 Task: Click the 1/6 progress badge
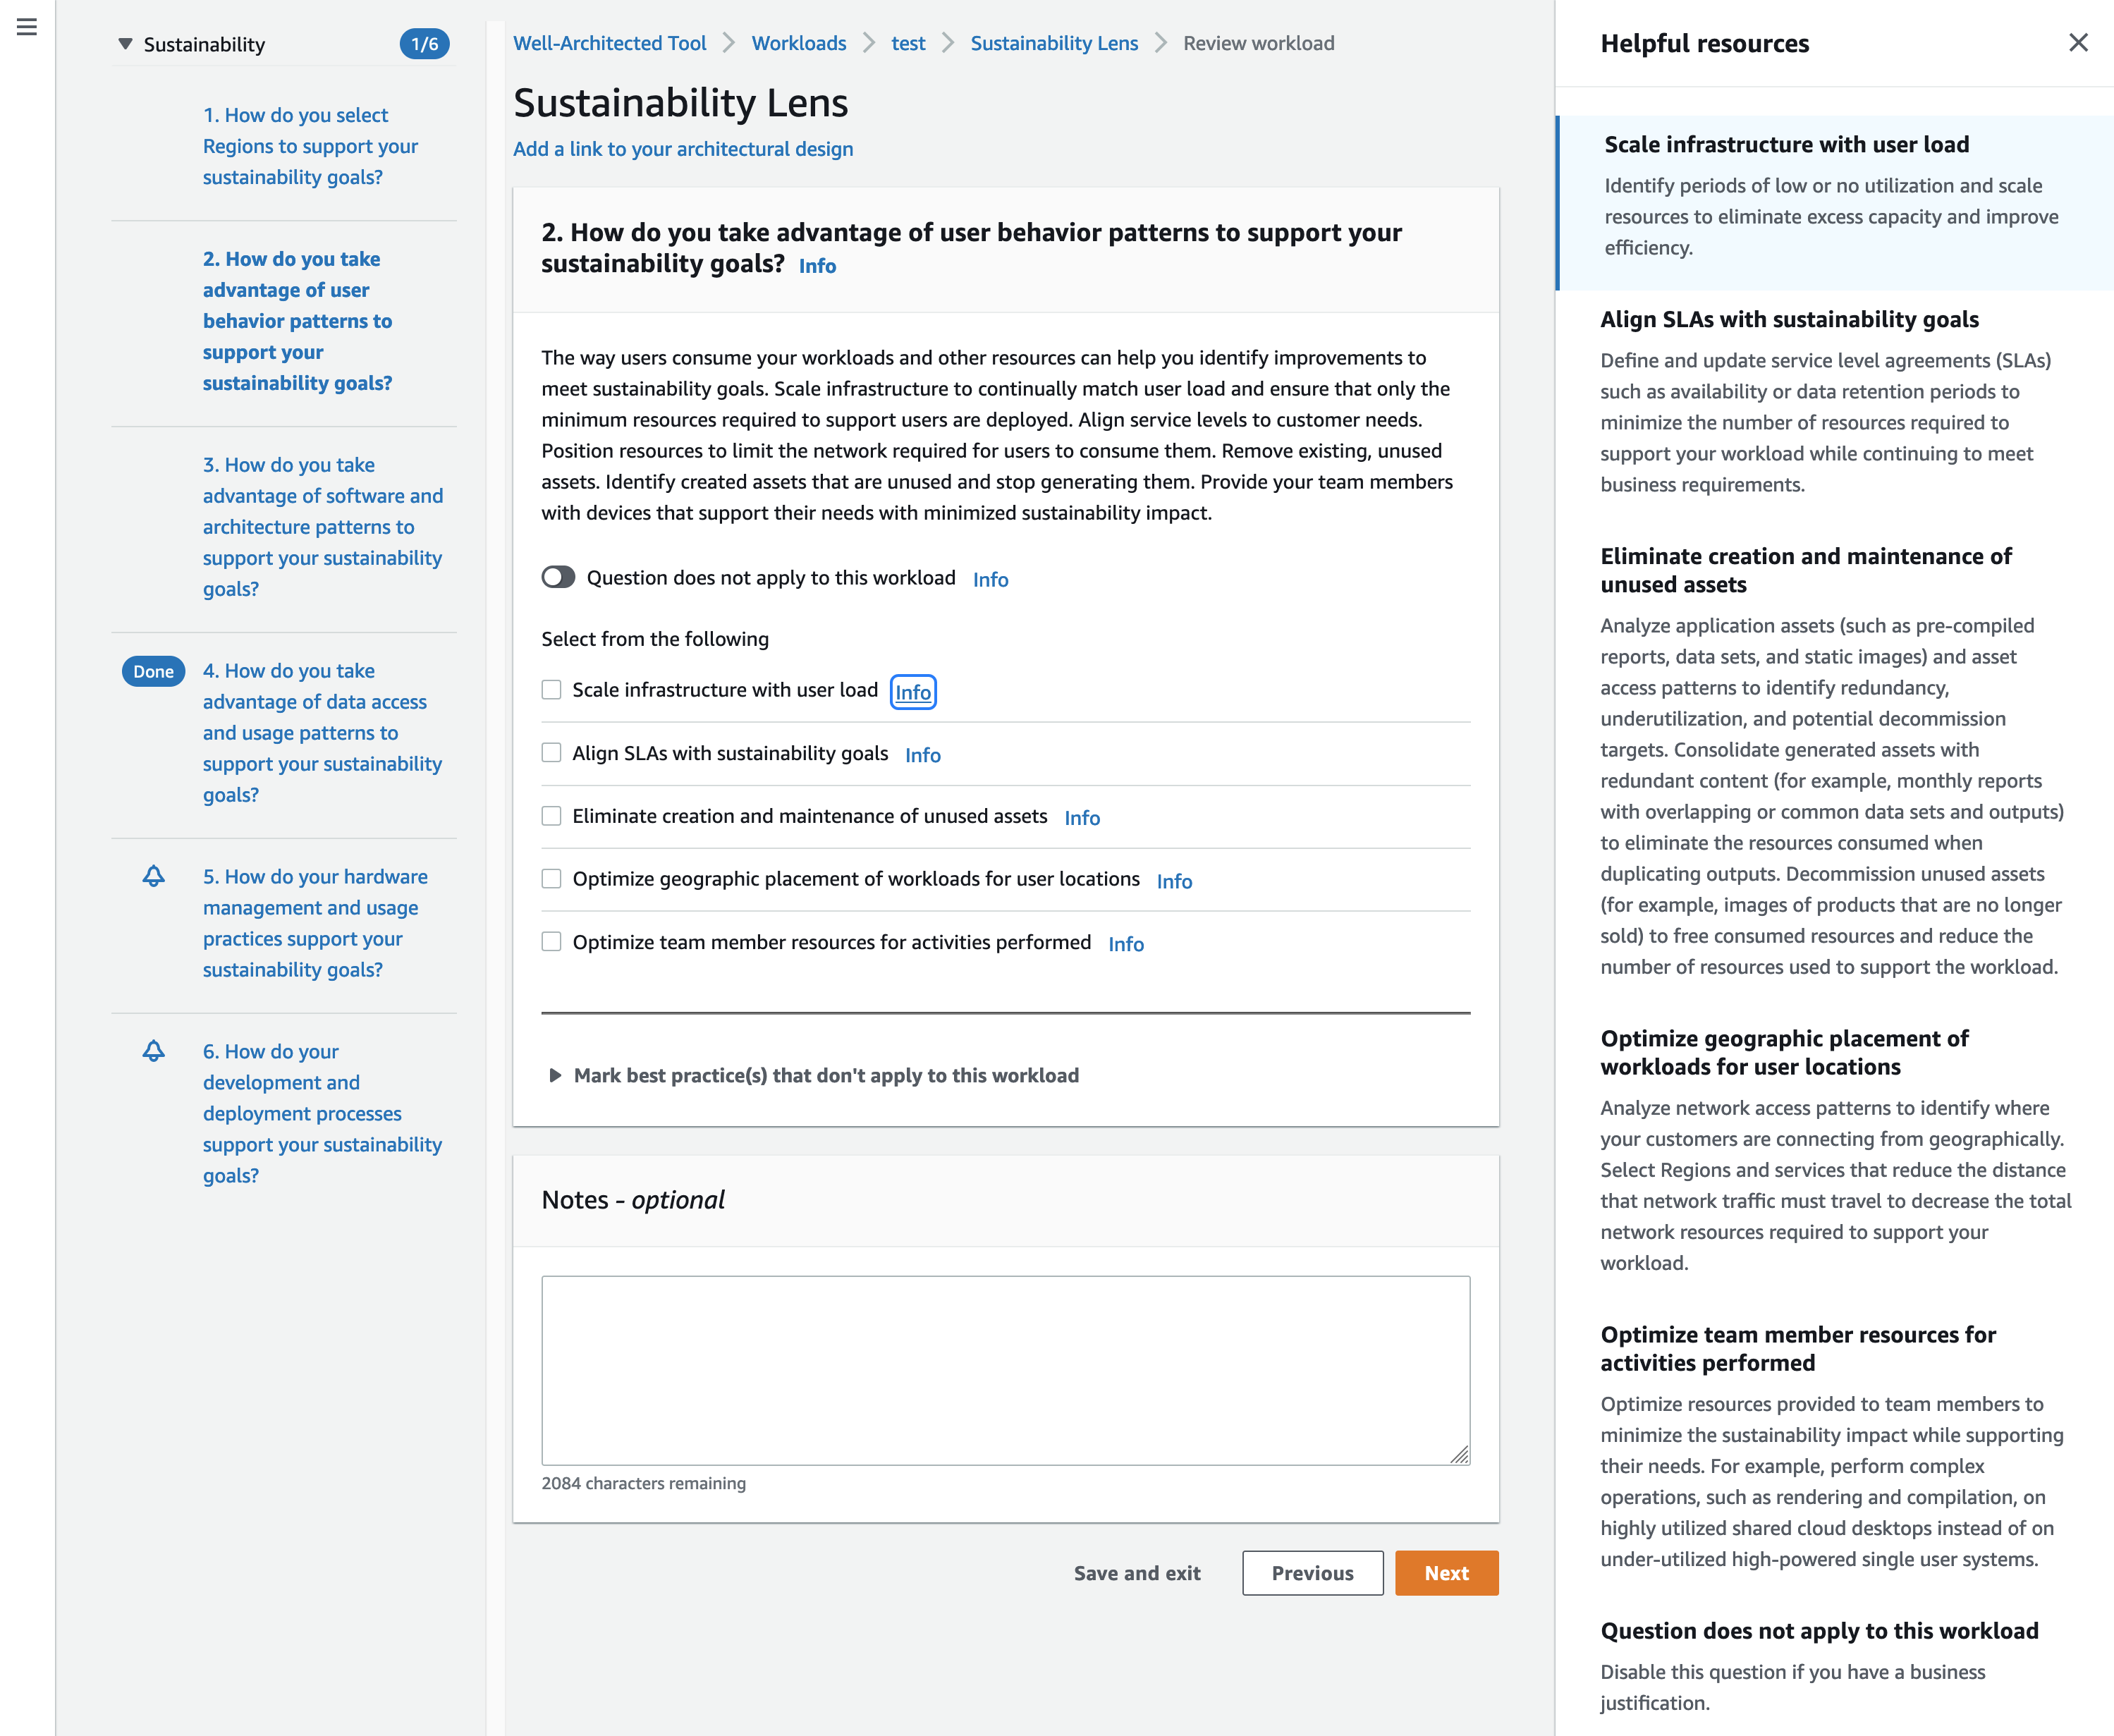[425, 44]
